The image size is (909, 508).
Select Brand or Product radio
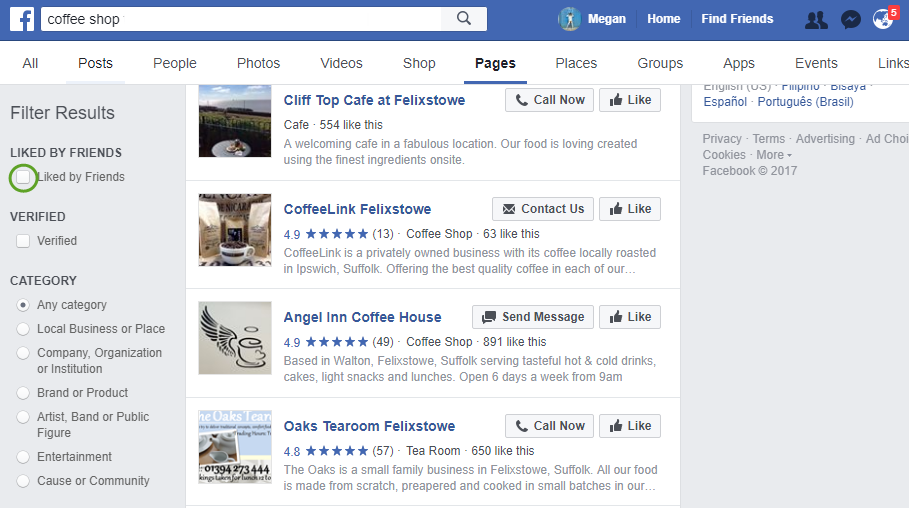23,393
